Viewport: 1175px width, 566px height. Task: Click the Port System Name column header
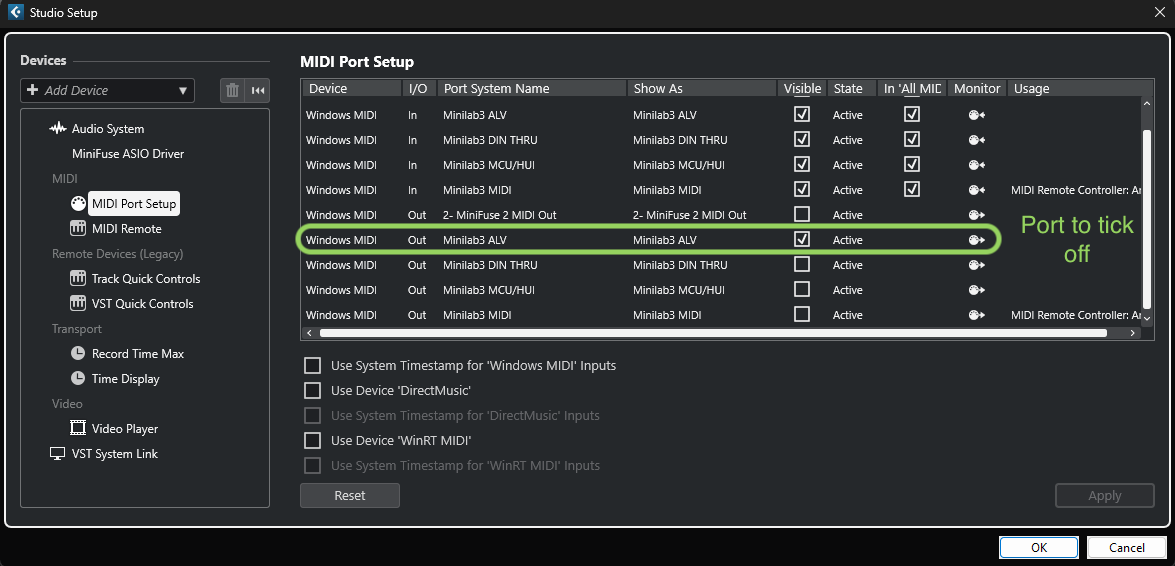(532, 88)
